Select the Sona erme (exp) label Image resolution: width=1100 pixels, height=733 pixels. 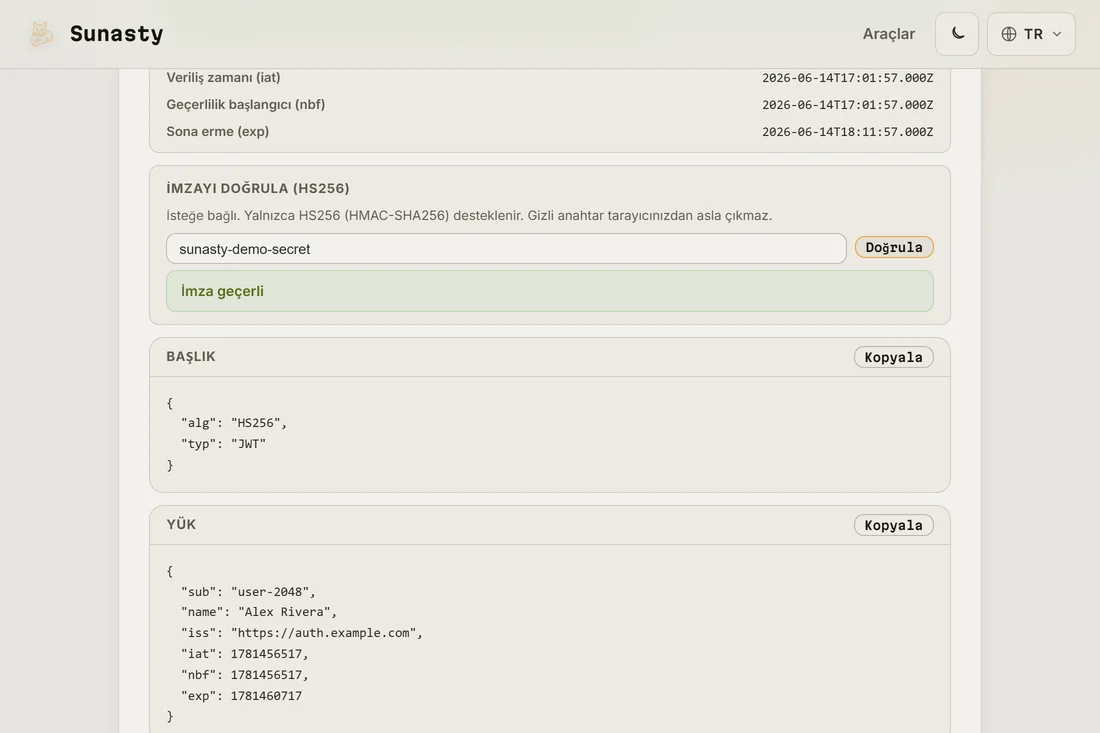click(x=217, y=131)
